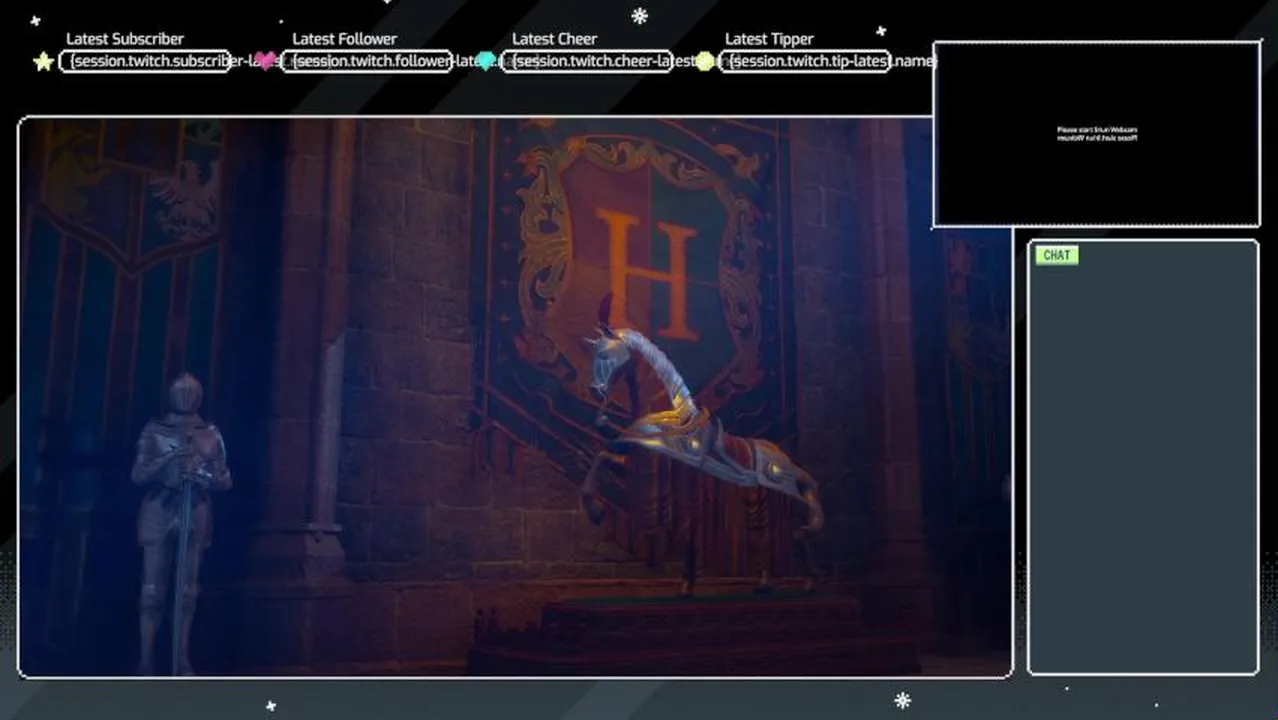1278x720 pixels.
Task: Select the Latest Follower label
Action: [344, 39]
